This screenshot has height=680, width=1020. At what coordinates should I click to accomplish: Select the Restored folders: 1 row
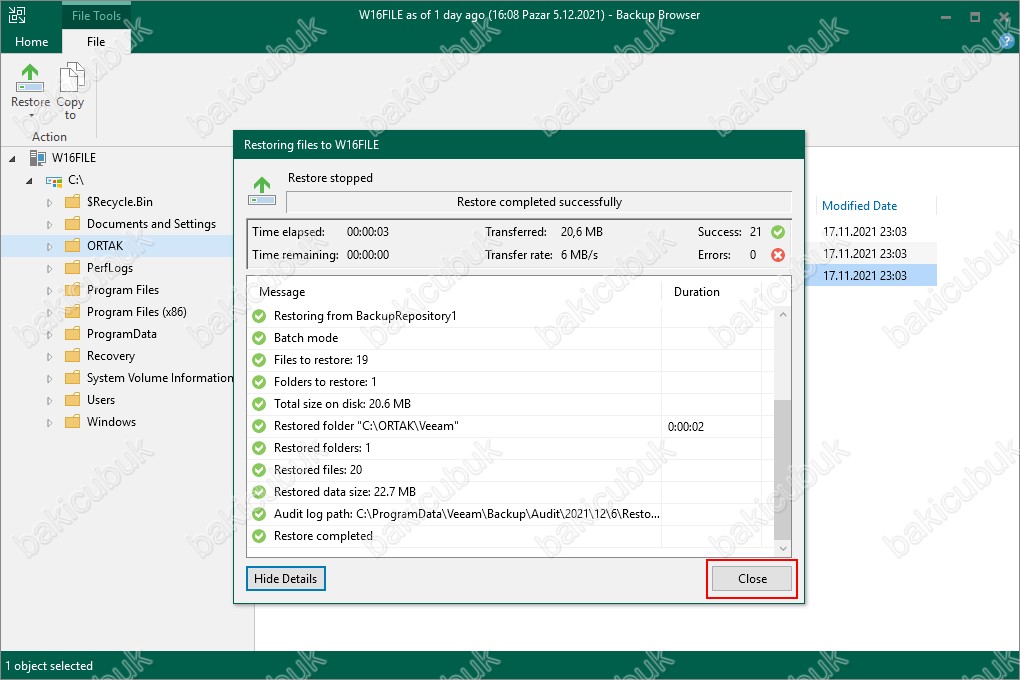click(x=511, y=448)
